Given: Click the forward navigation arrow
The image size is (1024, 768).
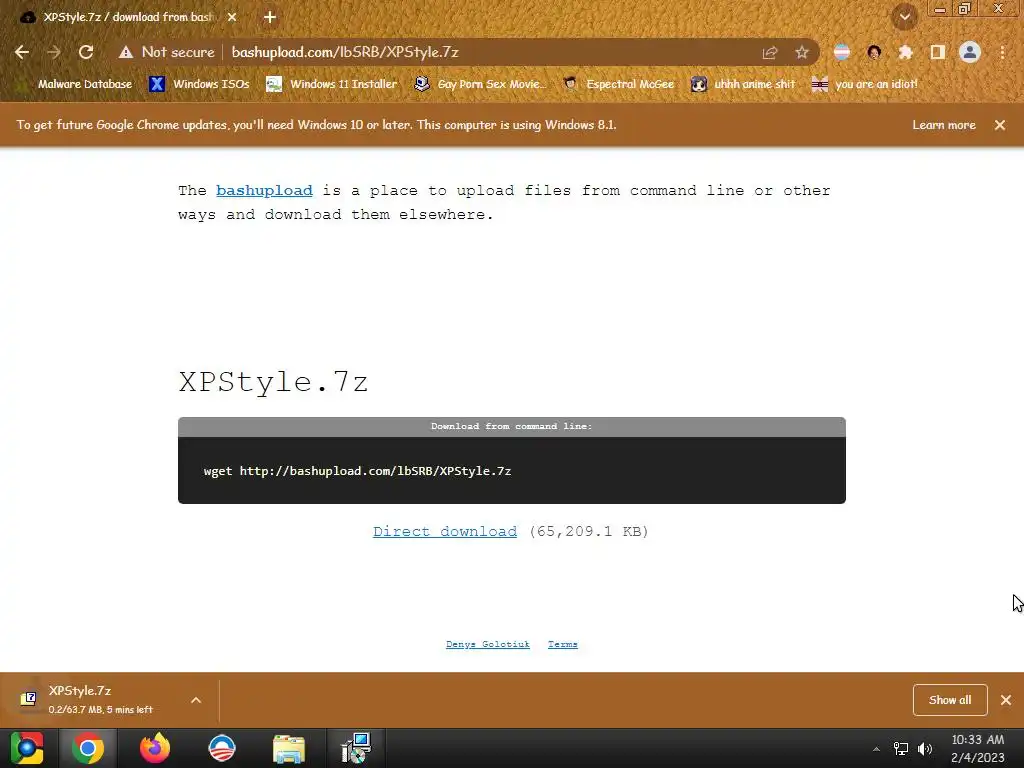Looking at the screenshot, I should [54, 52].
